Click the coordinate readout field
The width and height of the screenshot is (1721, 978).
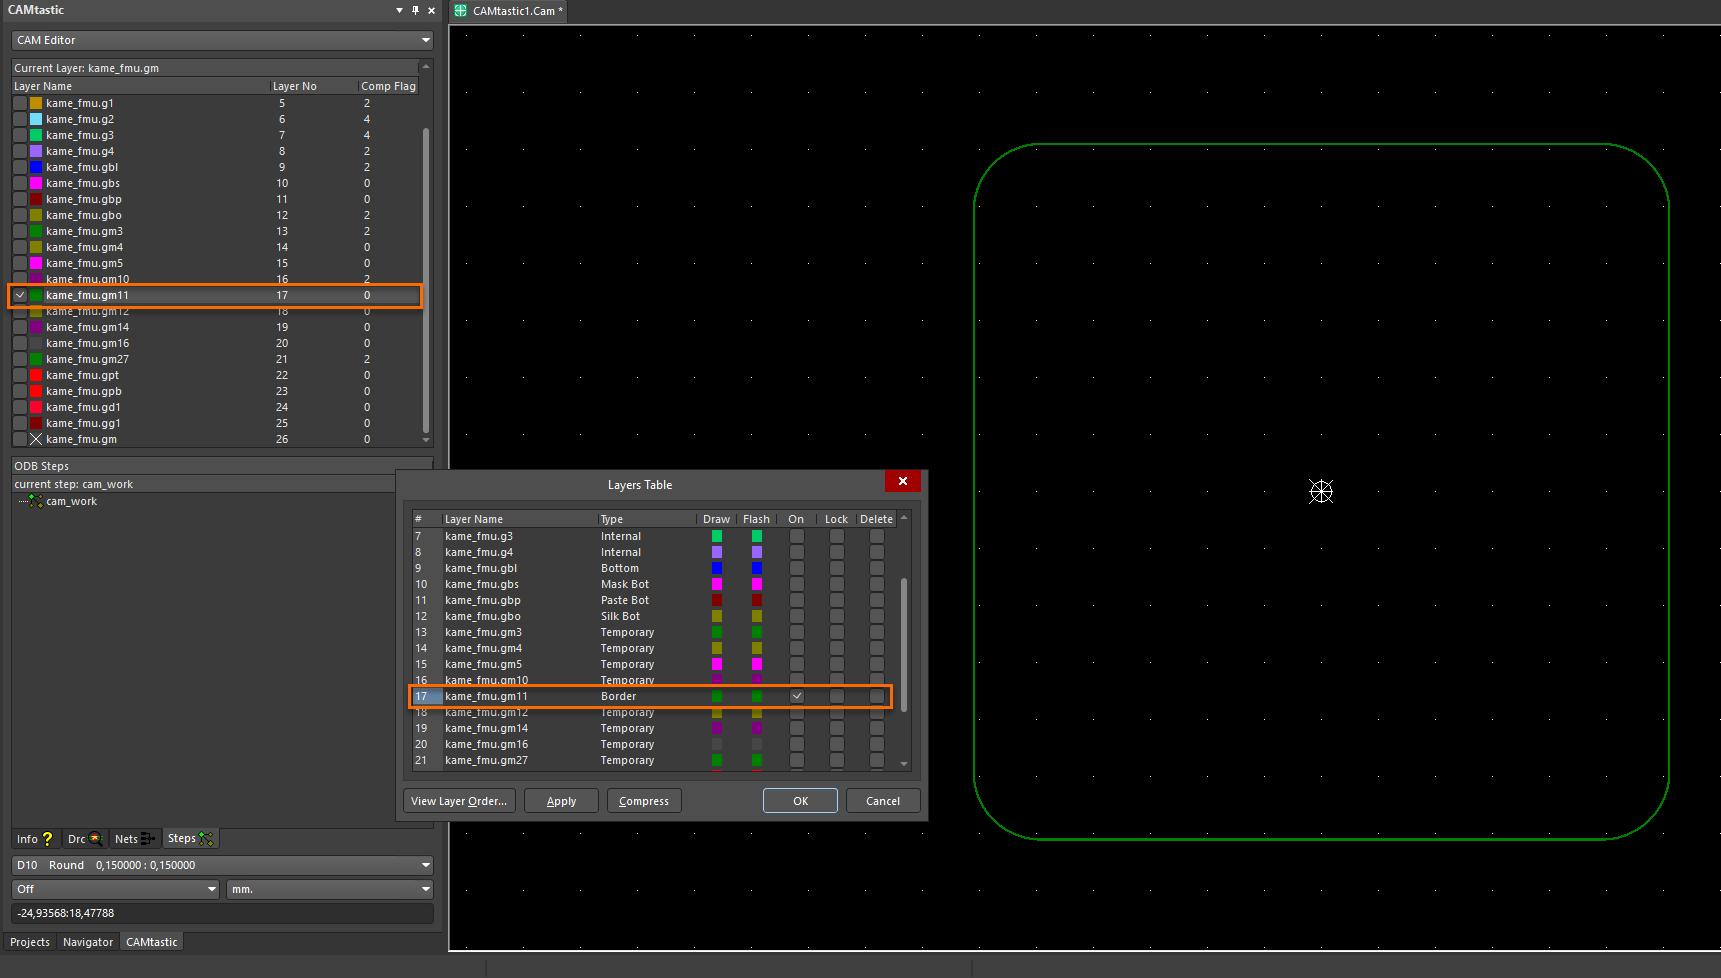(x=222, y=913)
